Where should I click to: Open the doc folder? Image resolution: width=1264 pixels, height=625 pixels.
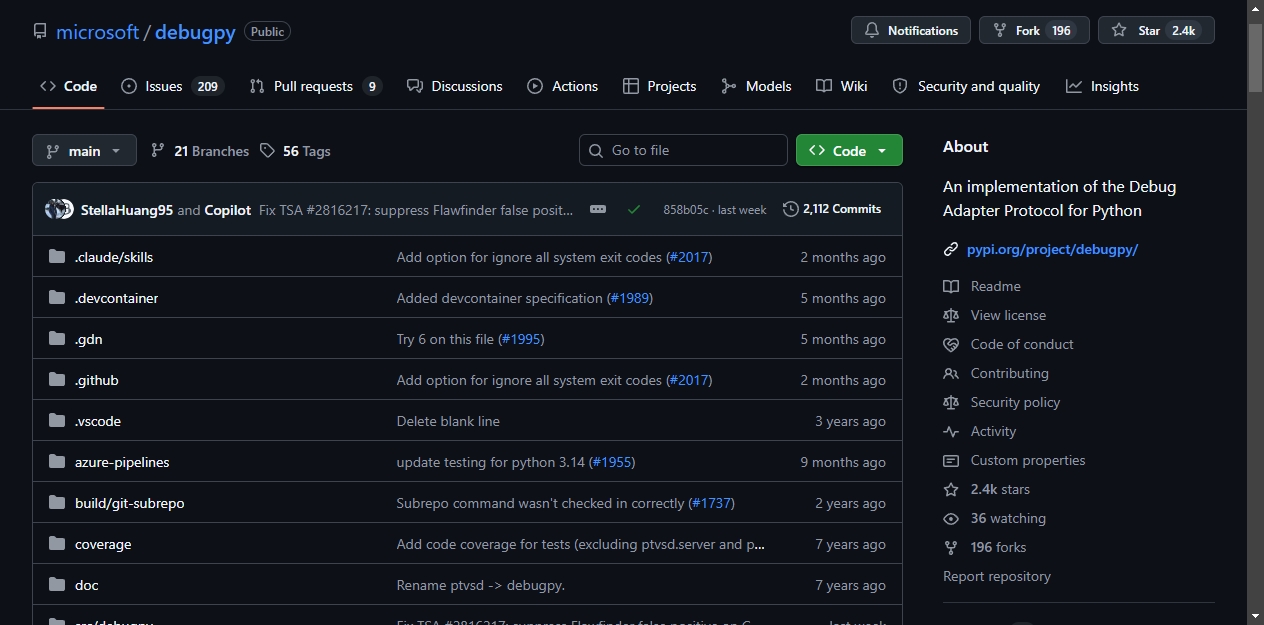87,585
